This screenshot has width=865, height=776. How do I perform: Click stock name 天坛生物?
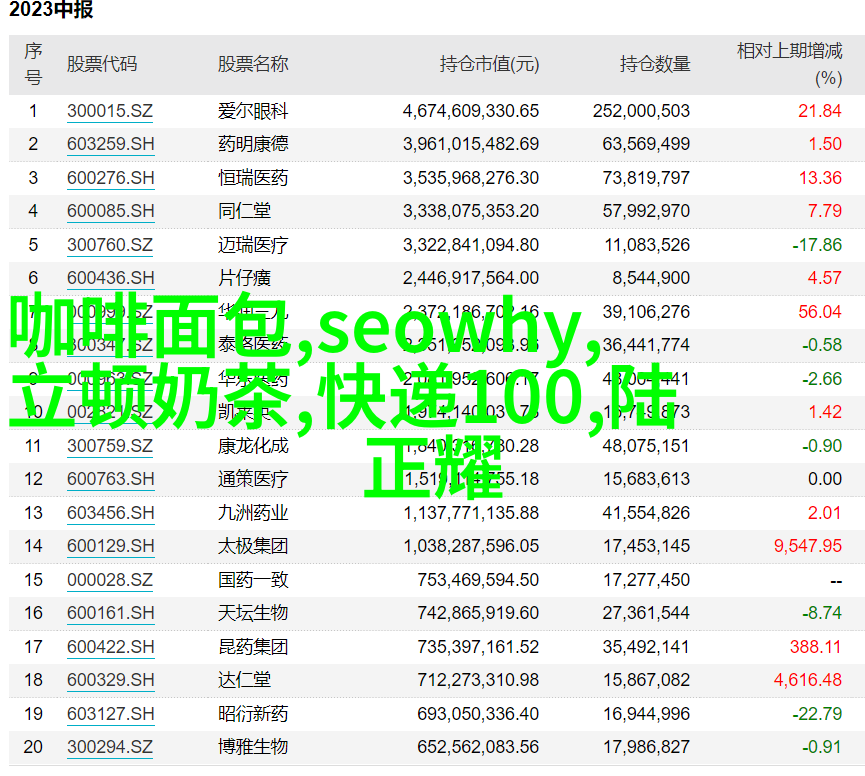point(253,613)
